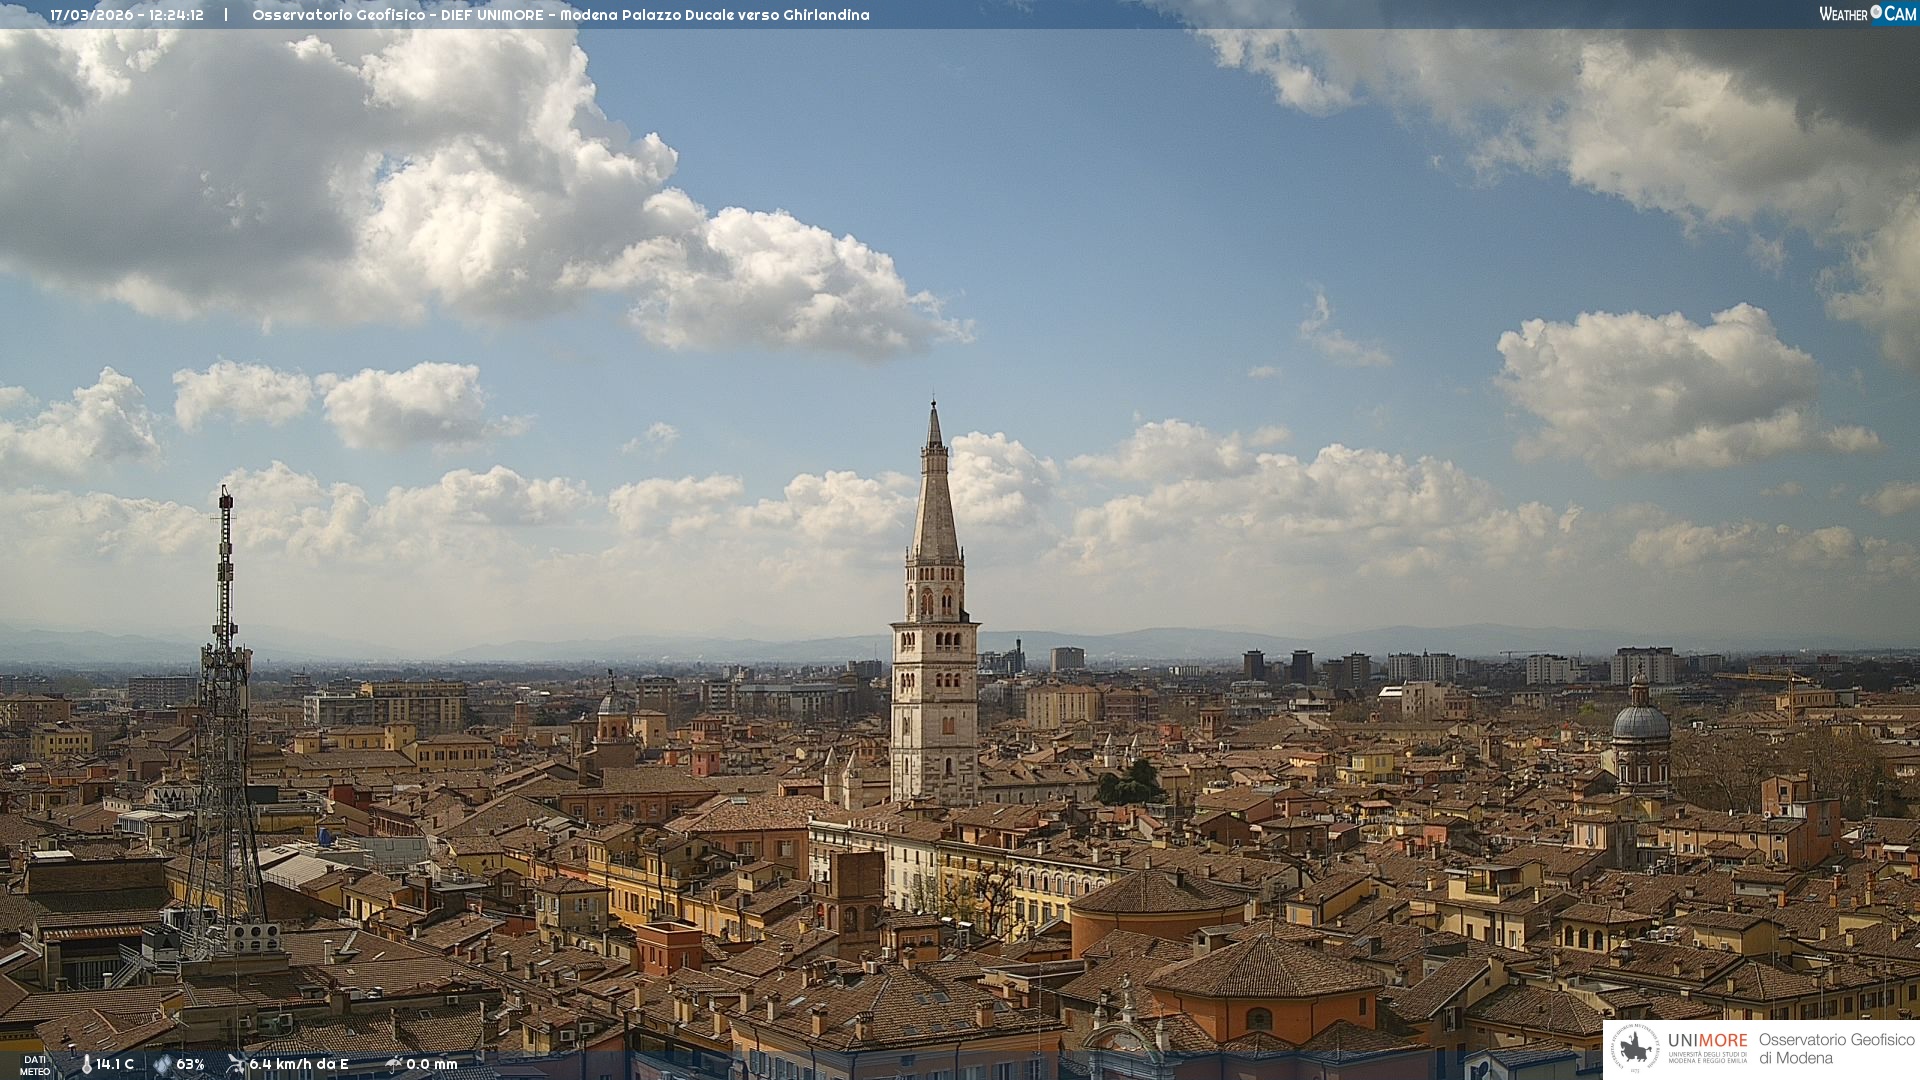Screen dimensions: 1920x1080
Task: Click the UNIMORE horseman seal emblem
Action: point(1636,1049)
